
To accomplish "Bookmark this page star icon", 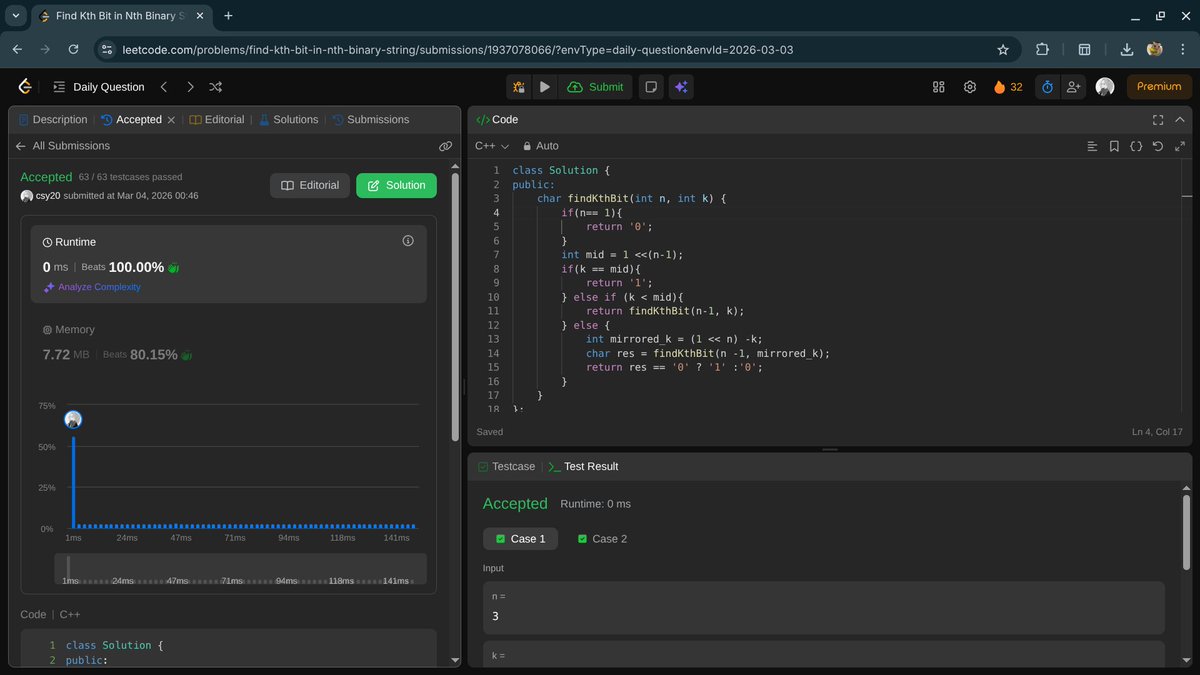I will point(1003,49).
